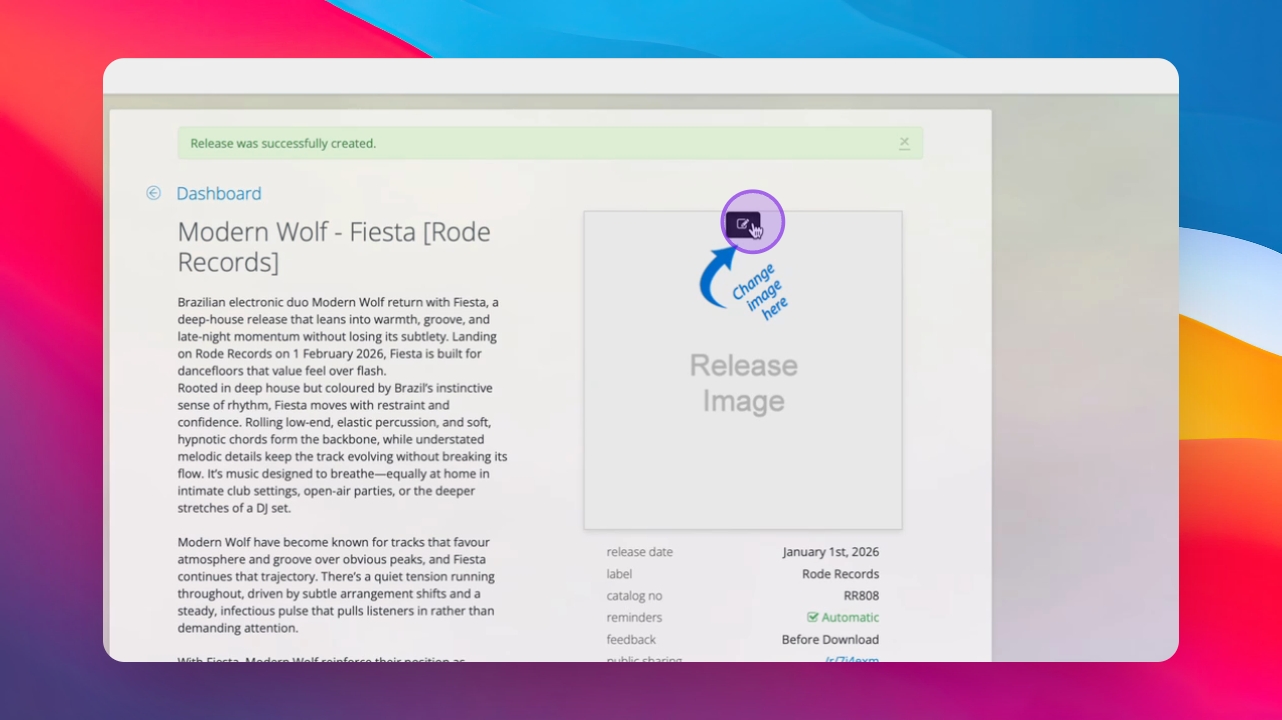The image size is (1282, 720).
Task: Click the description paragraph starting "Brazilian electronic duo"
Action: pyautogui.click(x=342, y=405)
